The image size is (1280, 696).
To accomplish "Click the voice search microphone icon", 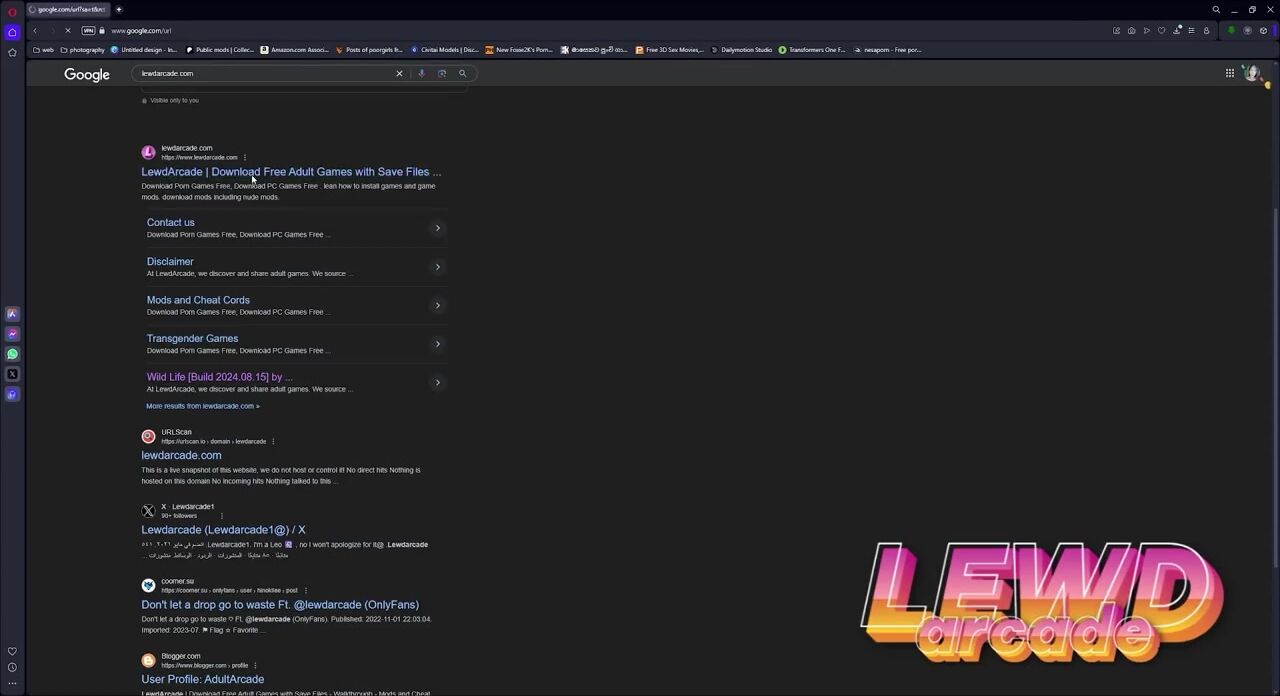I will [x=421, y=73].
